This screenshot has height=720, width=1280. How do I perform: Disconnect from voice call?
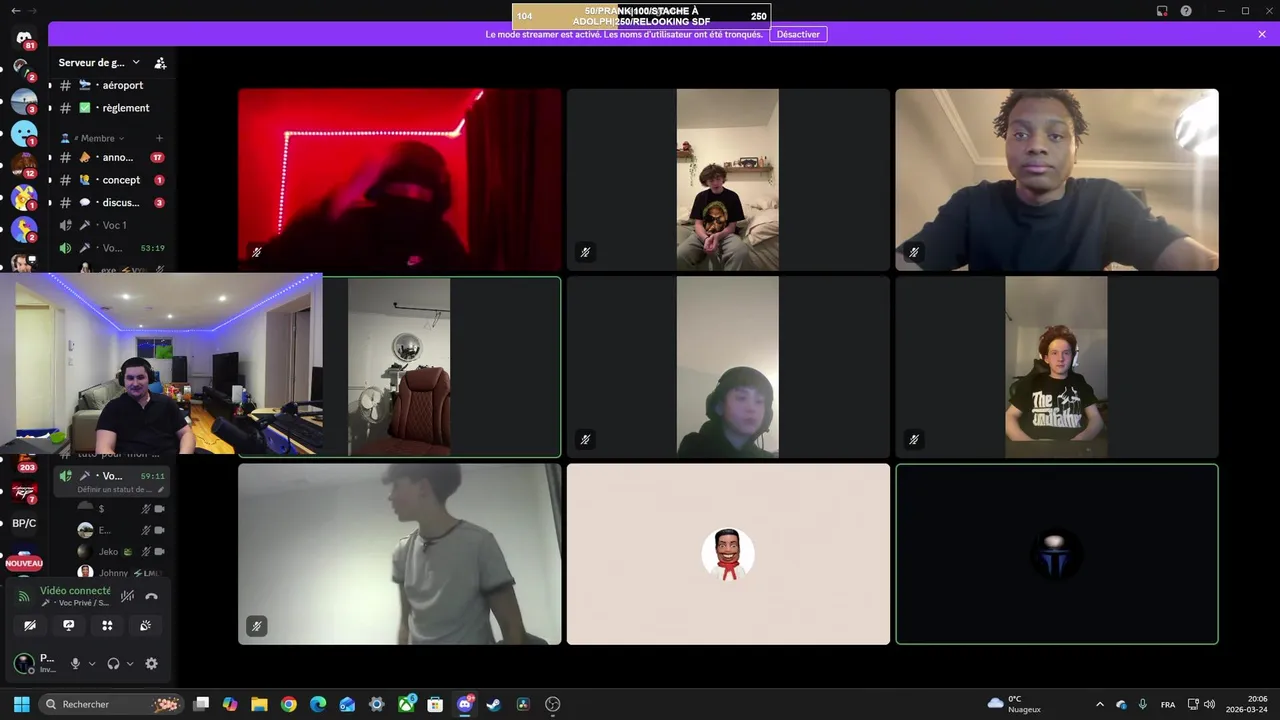(151, 596)
